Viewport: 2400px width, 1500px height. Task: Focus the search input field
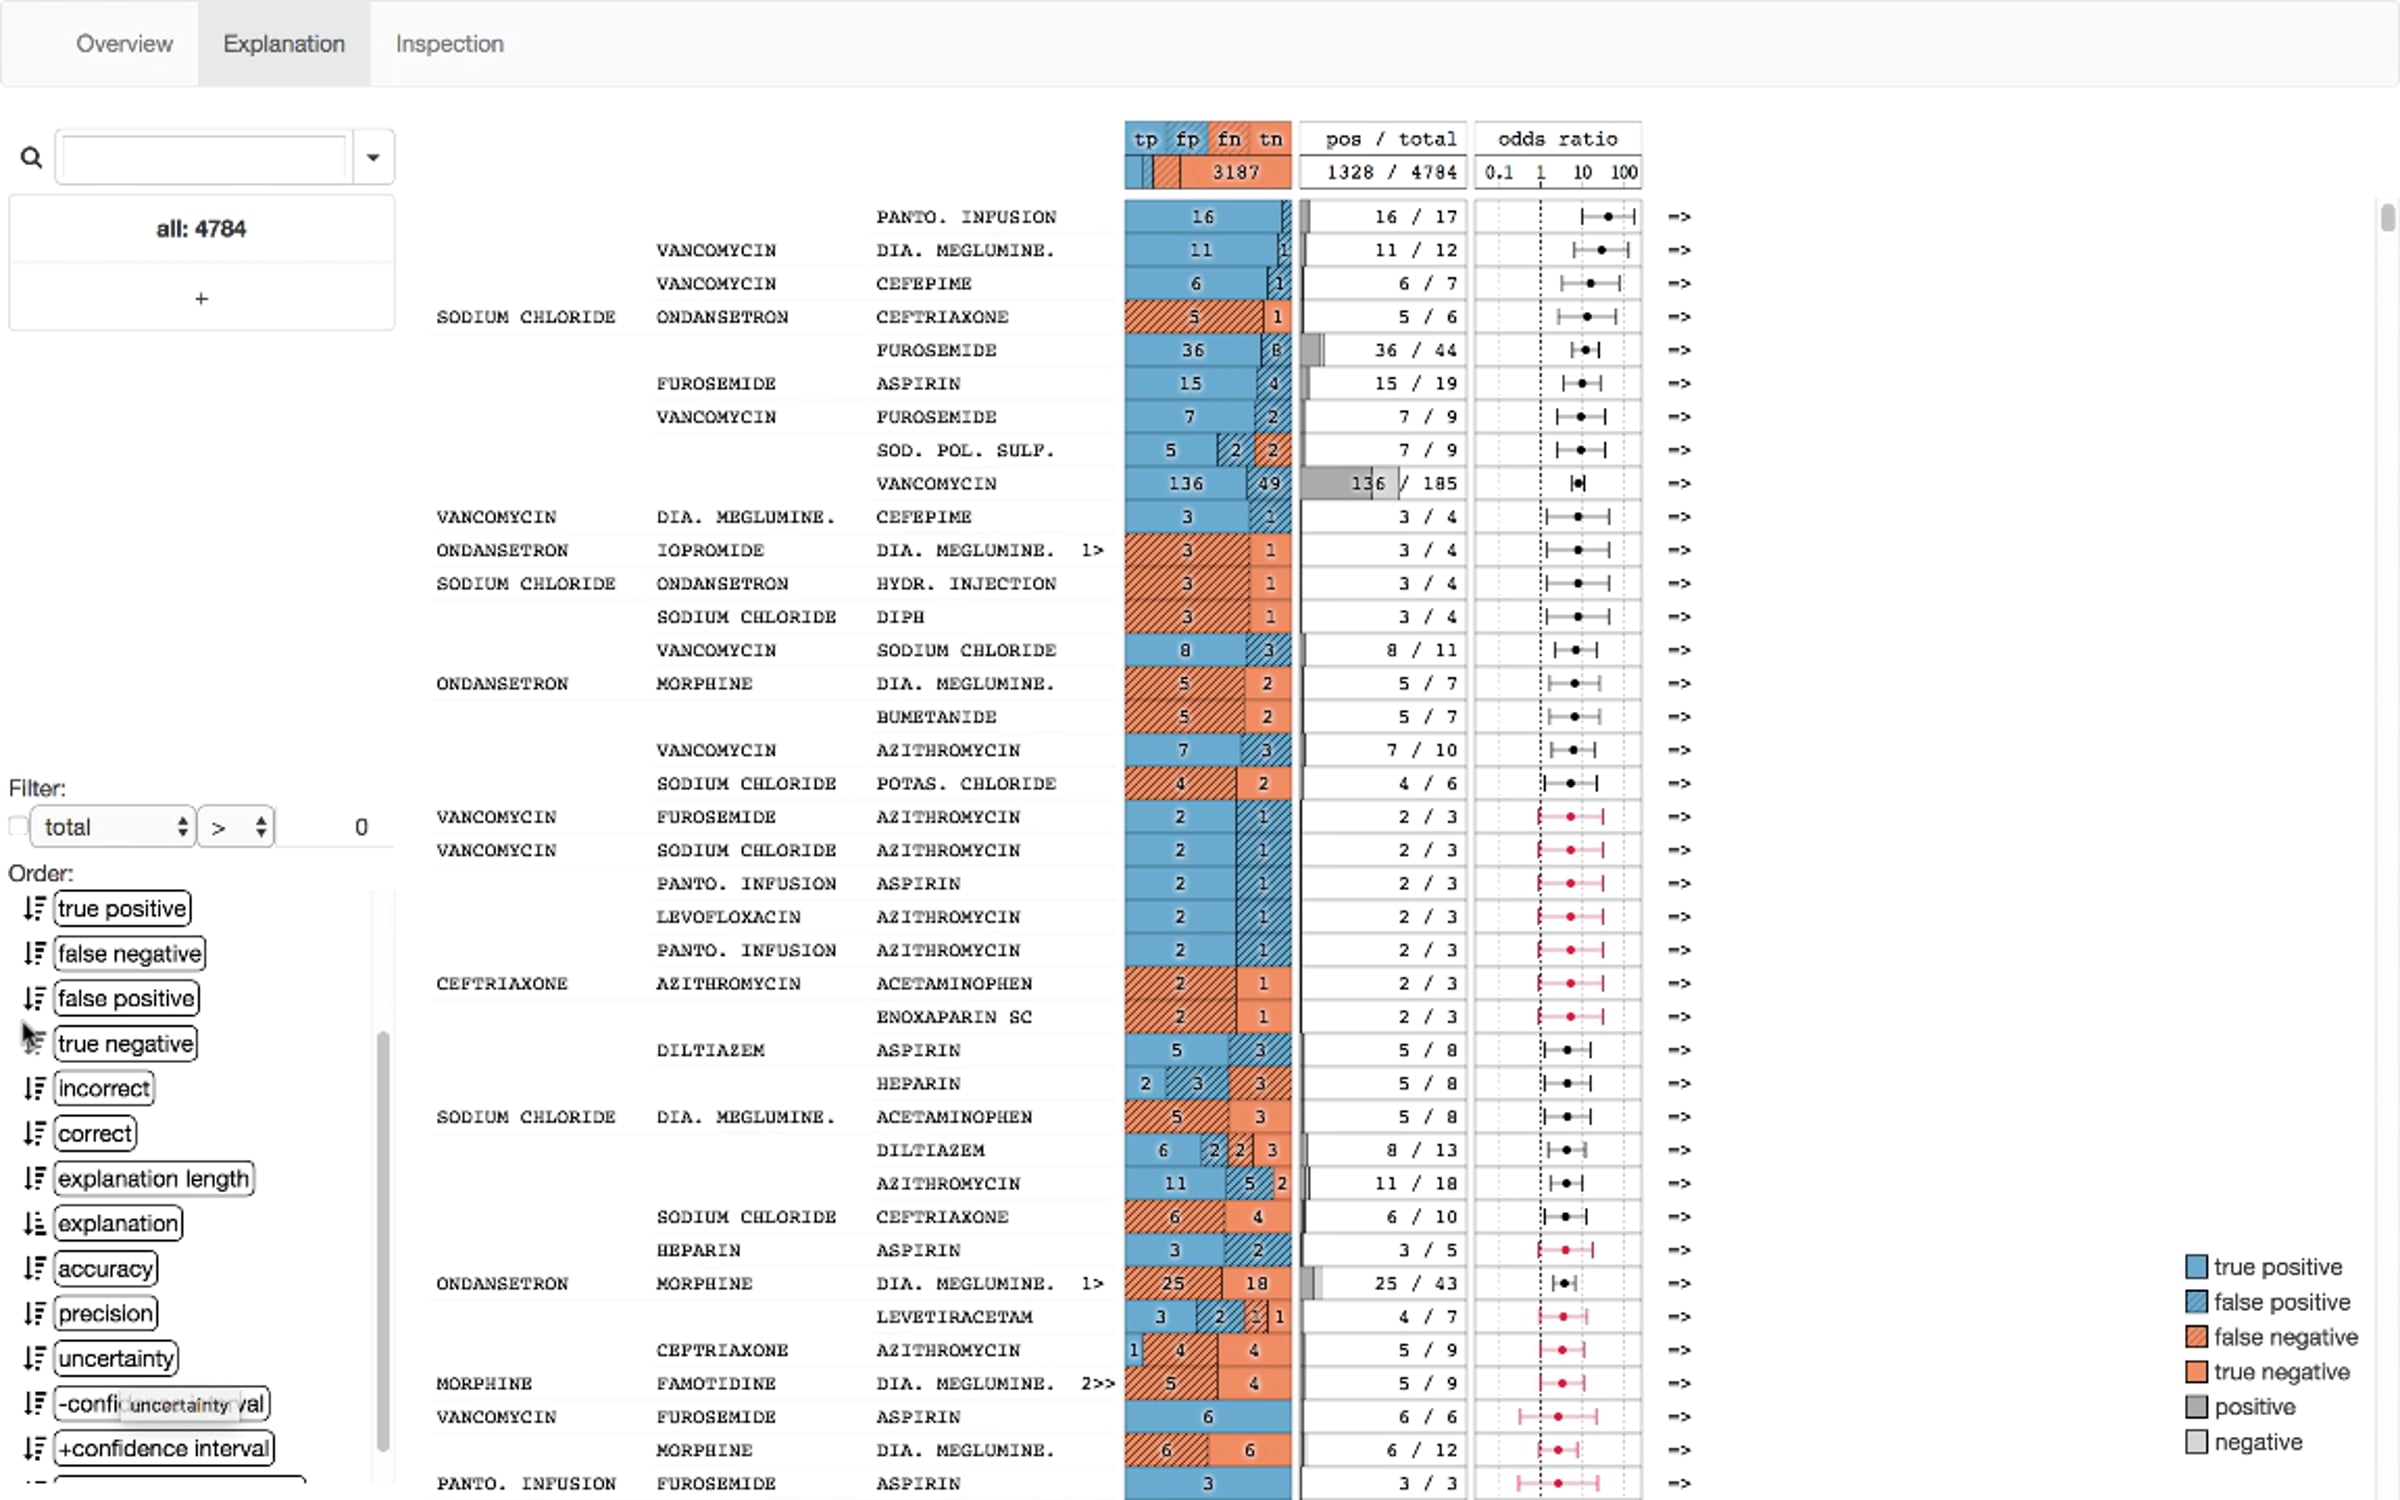pos(204,157)
